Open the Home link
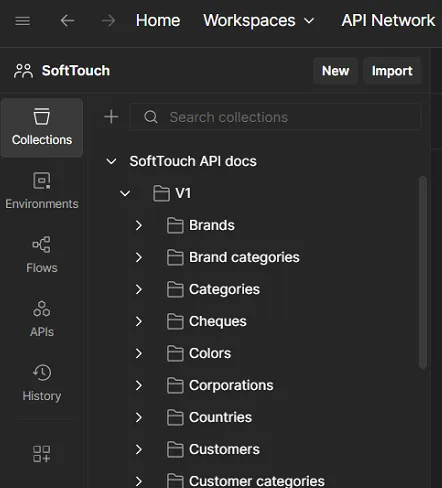 (158, 20)
